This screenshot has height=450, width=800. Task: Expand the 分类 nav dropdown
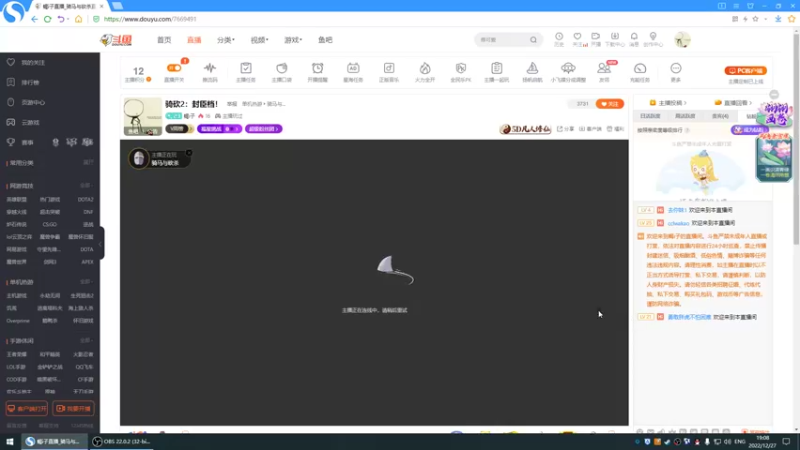pyautogui.click(x=226, y=40)
